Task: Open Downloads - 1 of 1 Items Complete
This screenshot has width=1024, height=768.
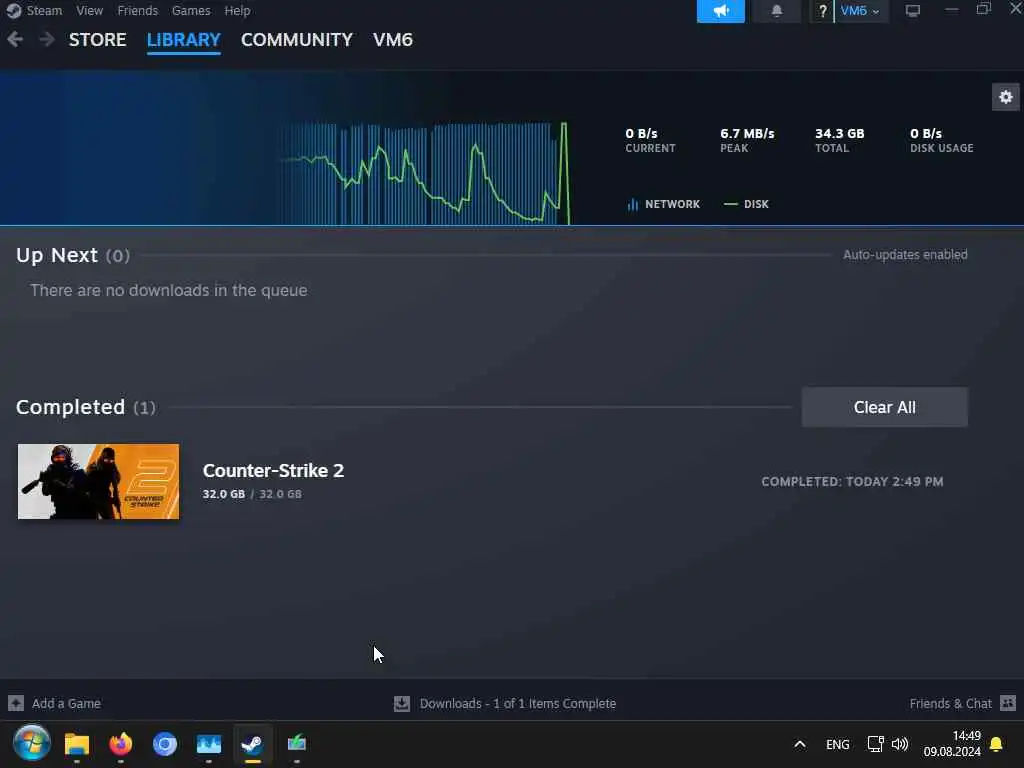Action: click(517, 703)
